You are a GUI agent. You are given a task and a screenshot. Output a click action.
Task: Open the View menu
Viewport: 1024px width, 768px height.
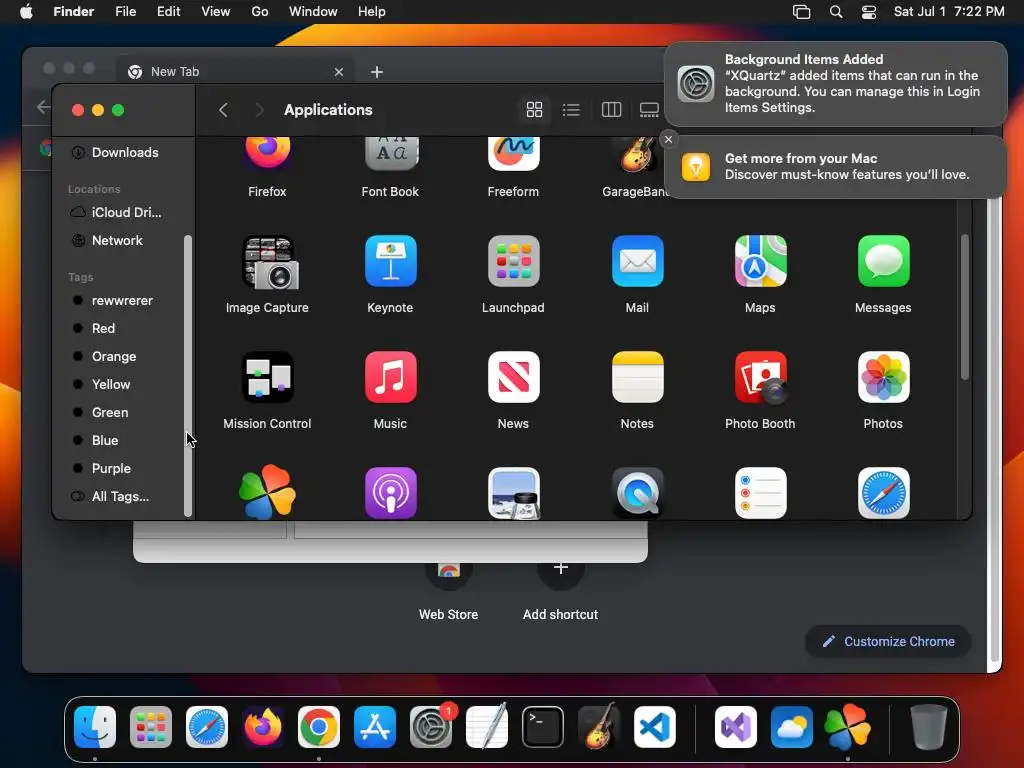[x=216, y=12]
